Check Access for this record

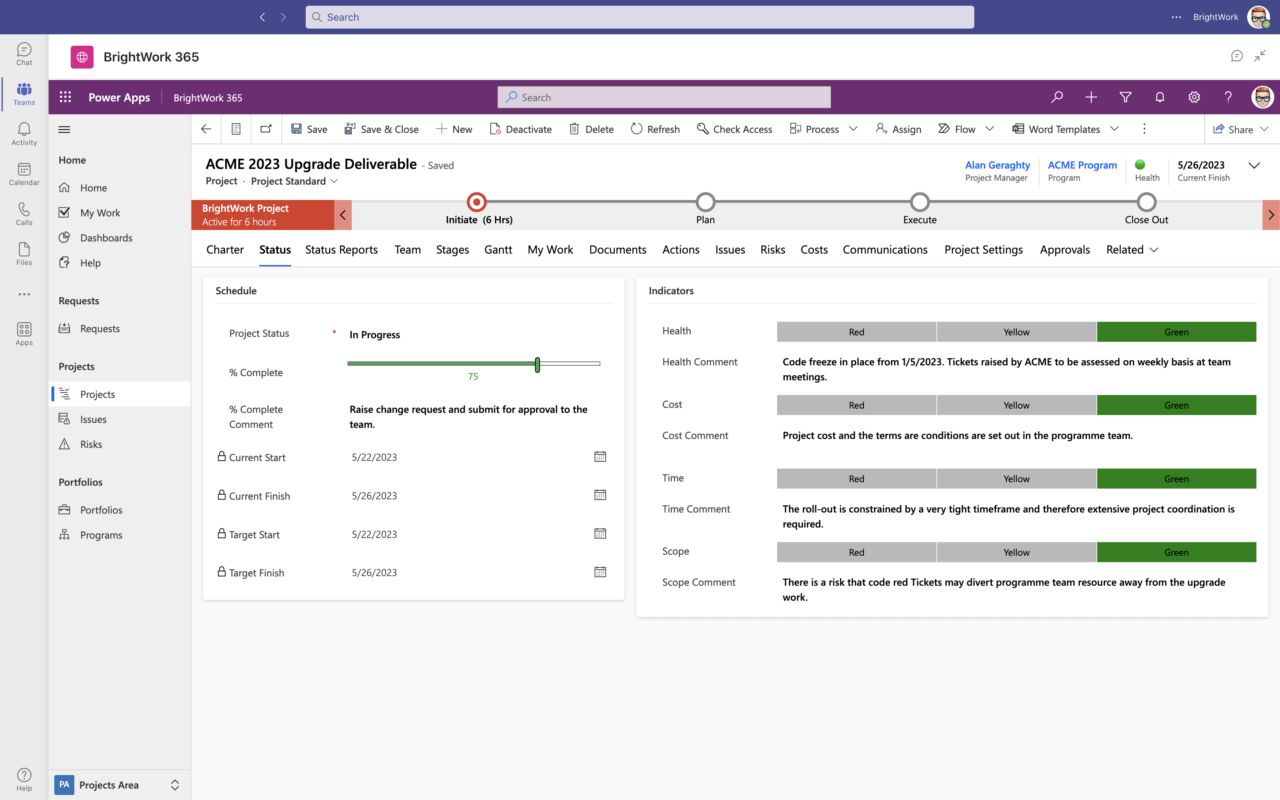(x=734, y=129)
